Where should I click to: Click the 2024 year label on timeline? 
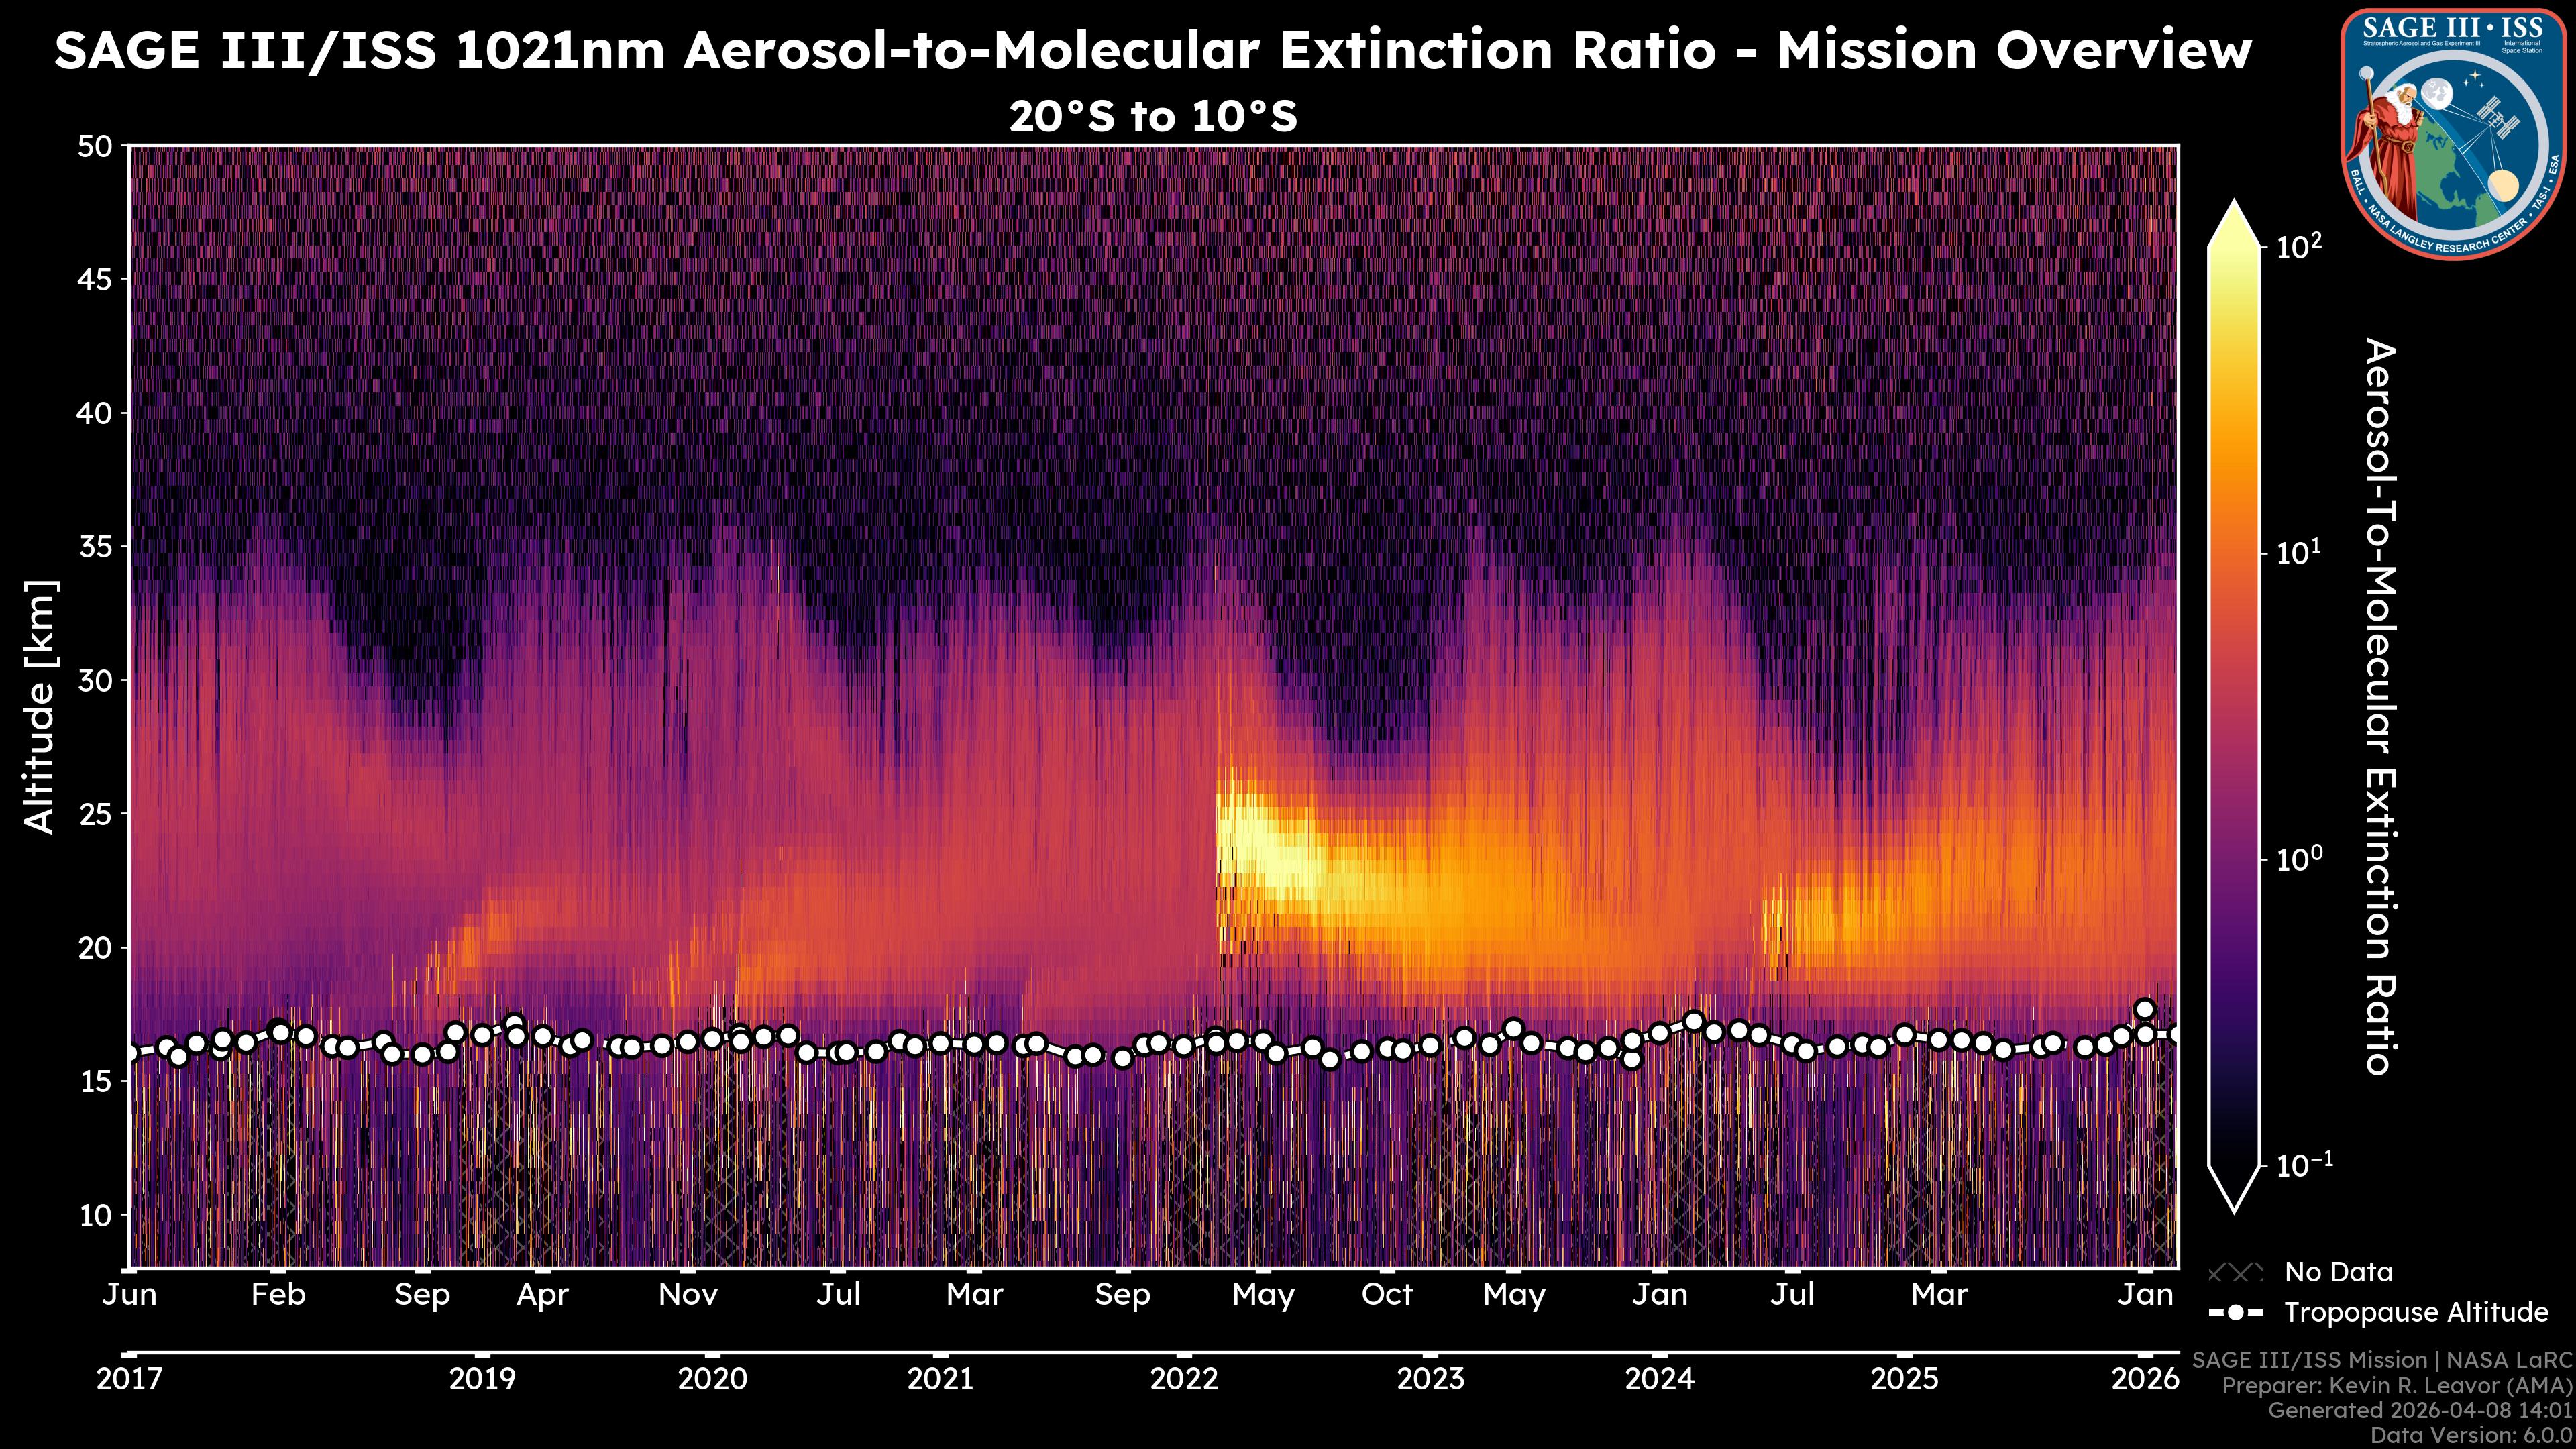pyautogui.click(x=1659, y=1380)
